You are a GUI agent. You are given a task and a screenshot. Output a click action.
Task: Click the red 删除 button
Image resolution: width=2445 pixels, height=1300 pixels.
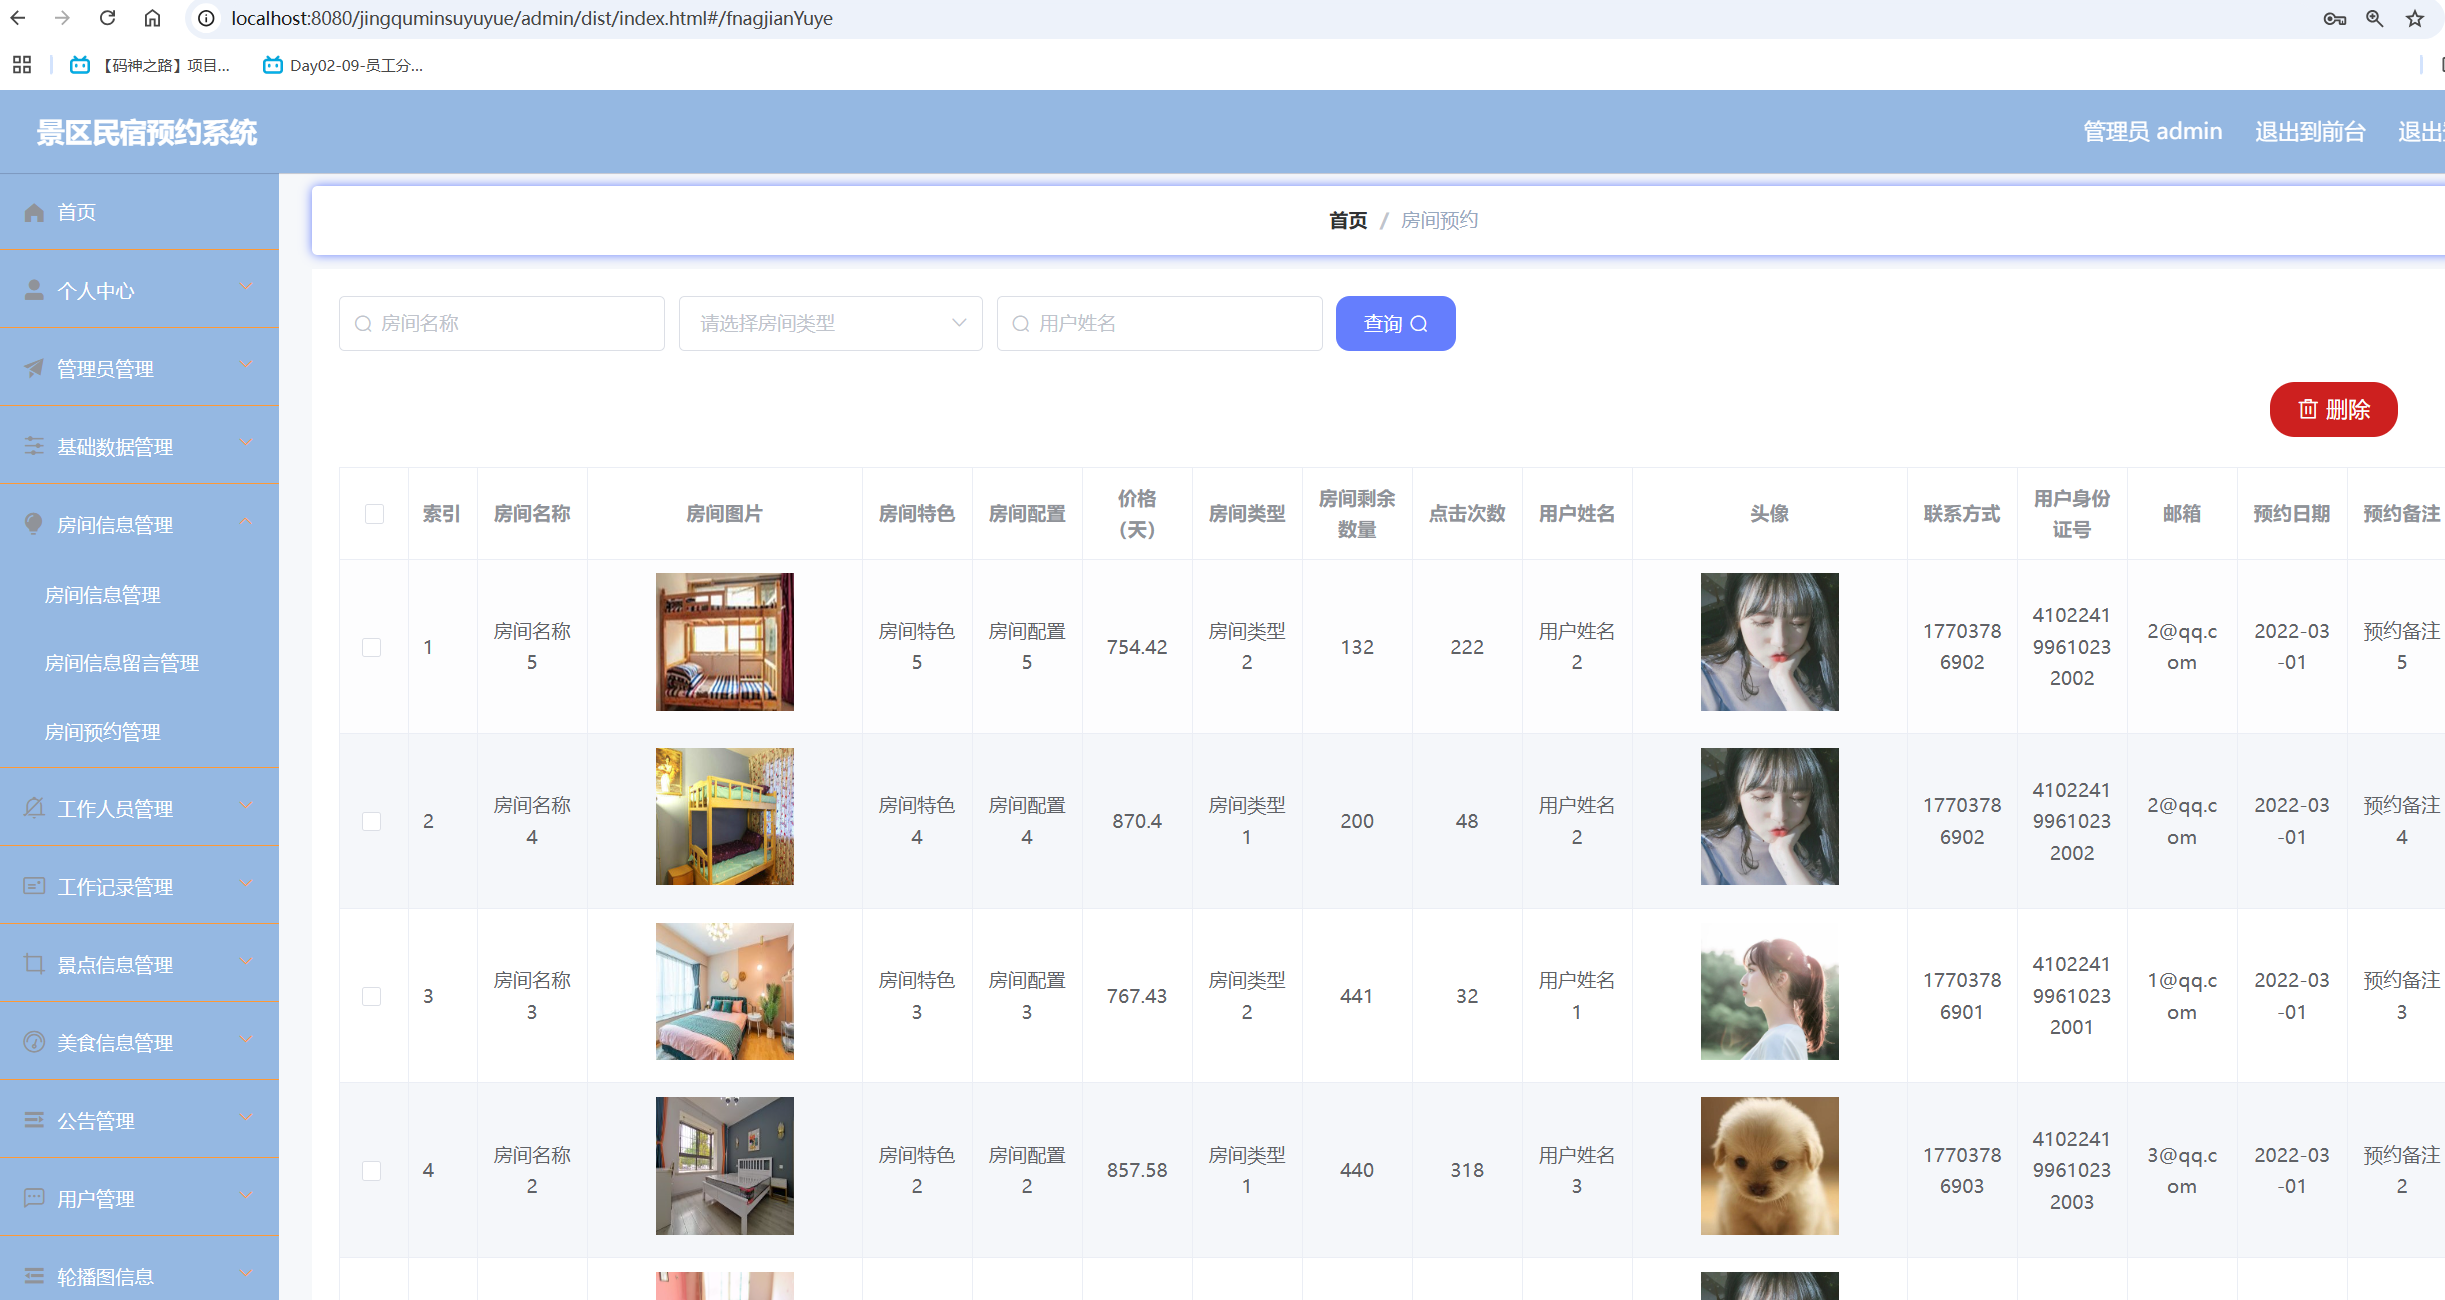click(x=2333, y=409)
